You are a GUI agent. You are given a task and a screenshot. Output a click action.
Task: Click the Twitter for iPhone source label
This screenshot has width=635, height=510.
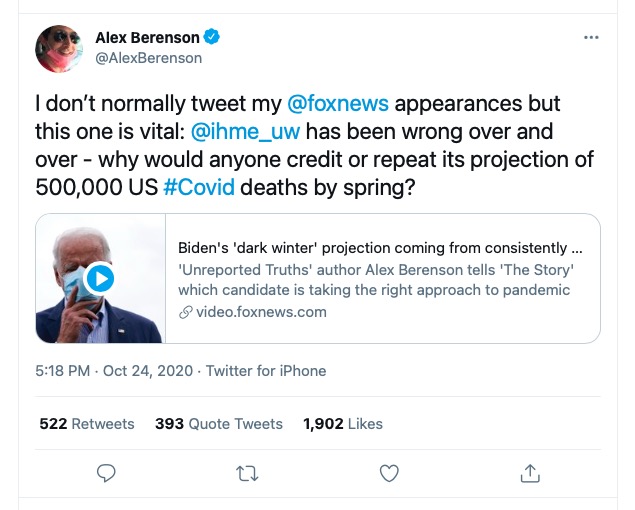tap(266, 371)
